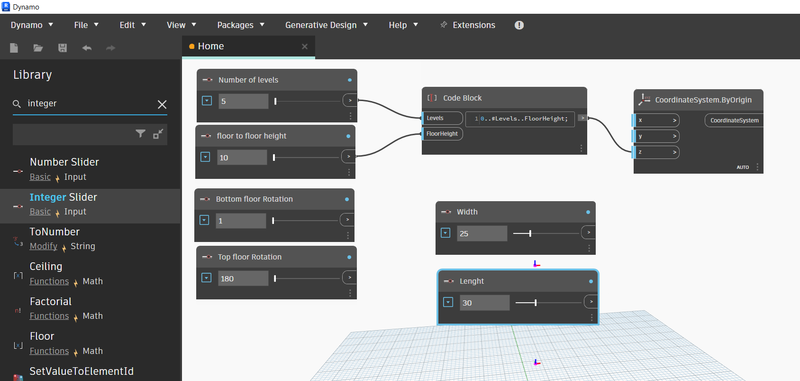Click the library filter funnel icon
800x381 pixels.
click(140, 134)
